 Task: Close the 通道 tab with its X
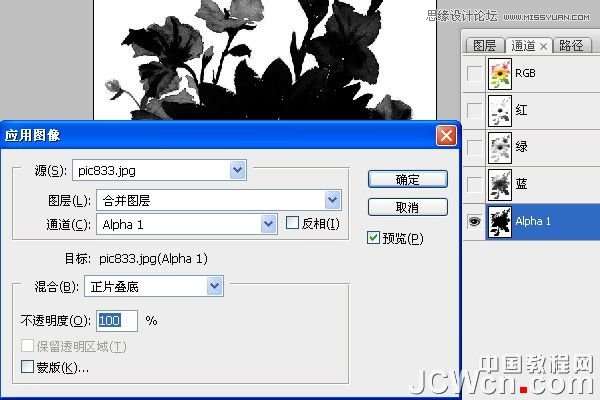click(543, 47)
